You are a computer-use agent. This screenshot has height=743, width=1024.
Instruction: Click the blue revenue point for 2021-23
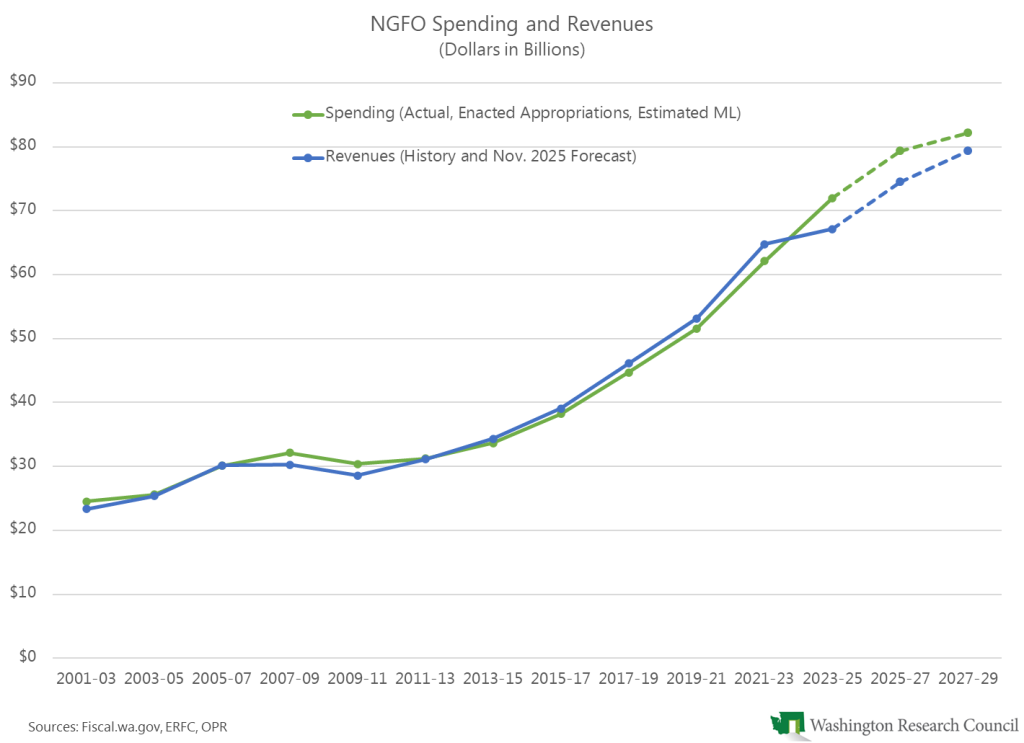pos(764,244)
